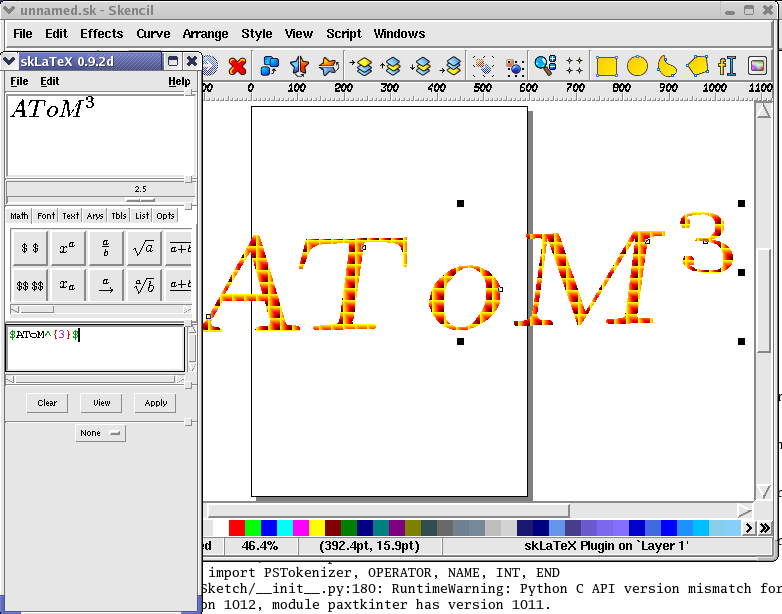Click the ungroup objects icon
The width and height of the screenshot is (782, 614).
point(514,66)
